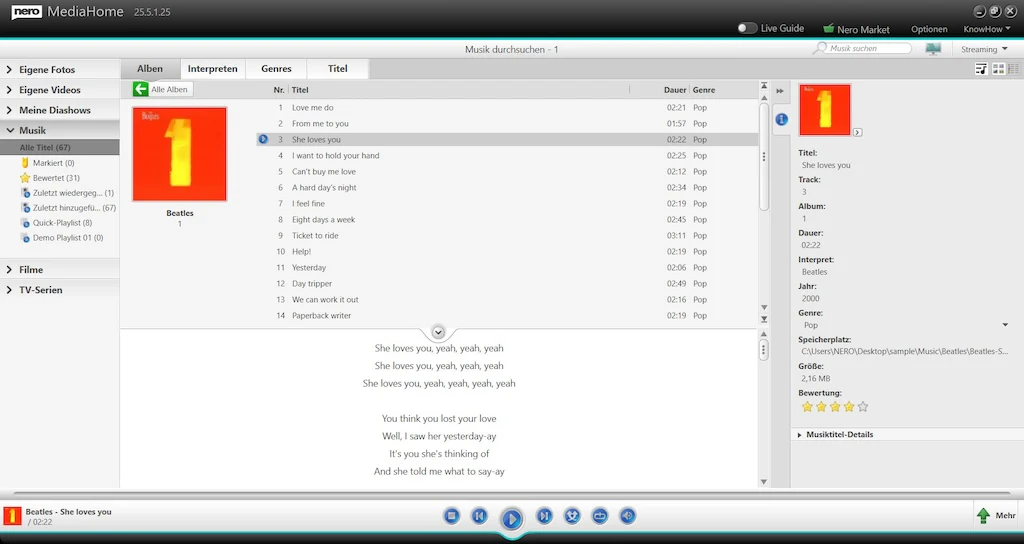This screenshot has height=544, width=1024.
Task: Click the green back arrow Alle Alben
Action: [140, 89]
